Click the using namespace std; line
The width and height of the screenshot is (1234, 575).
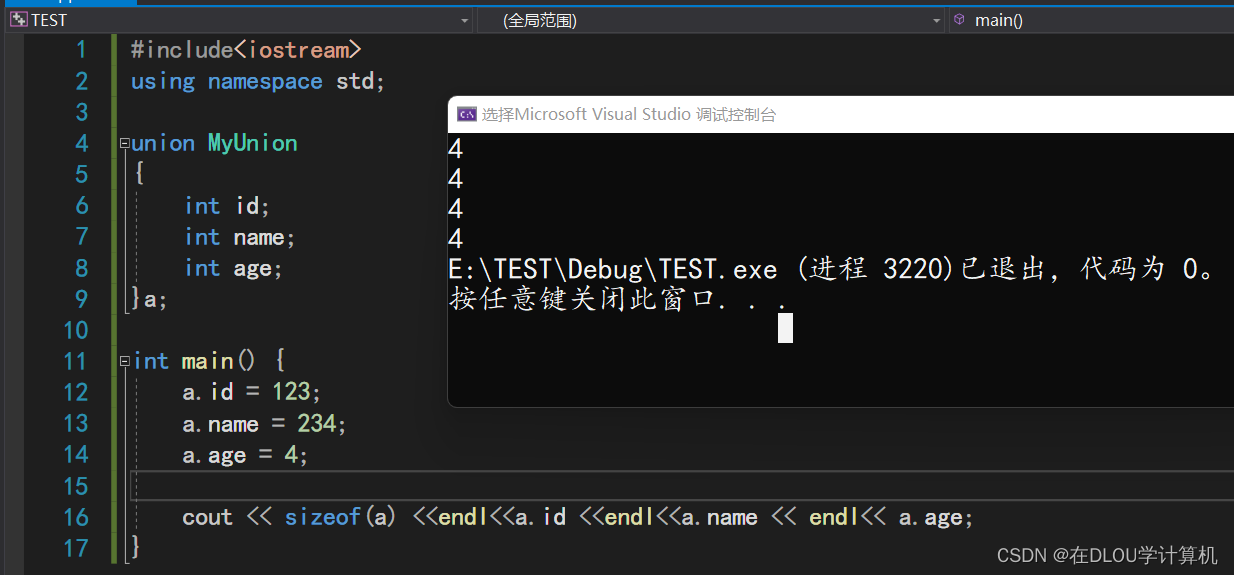(258, 81)
